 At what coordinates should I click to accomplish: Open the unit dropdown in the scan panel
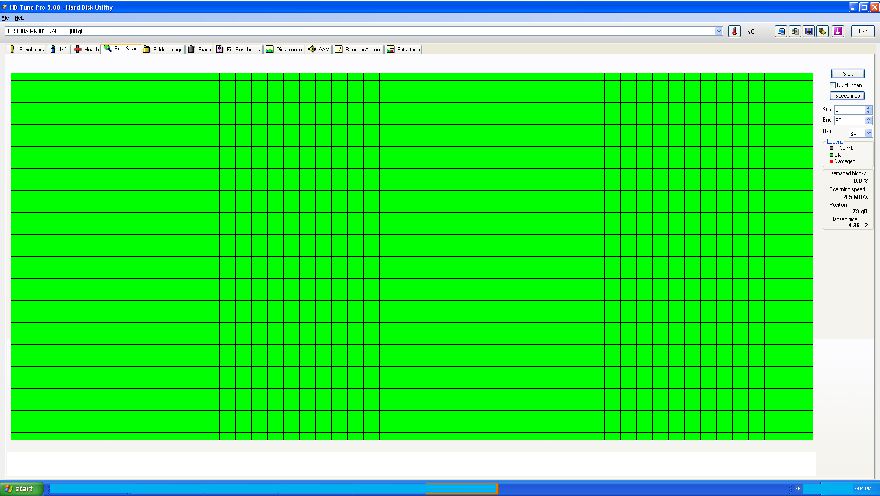tap(869, 132)
